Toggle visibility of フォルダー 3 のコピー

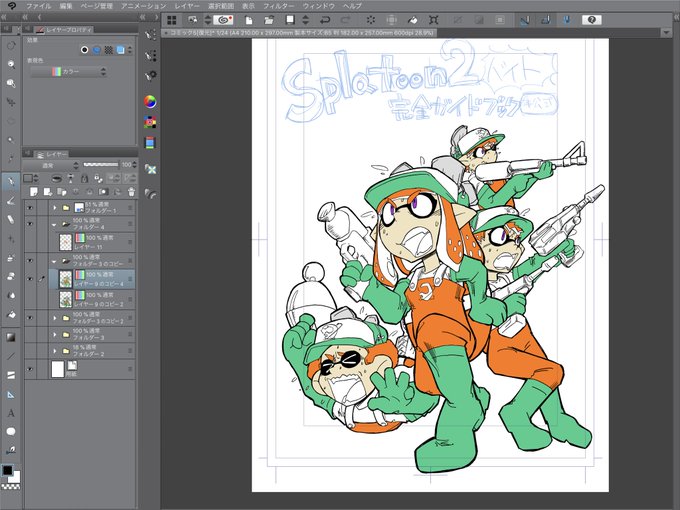tap(30, 260)
